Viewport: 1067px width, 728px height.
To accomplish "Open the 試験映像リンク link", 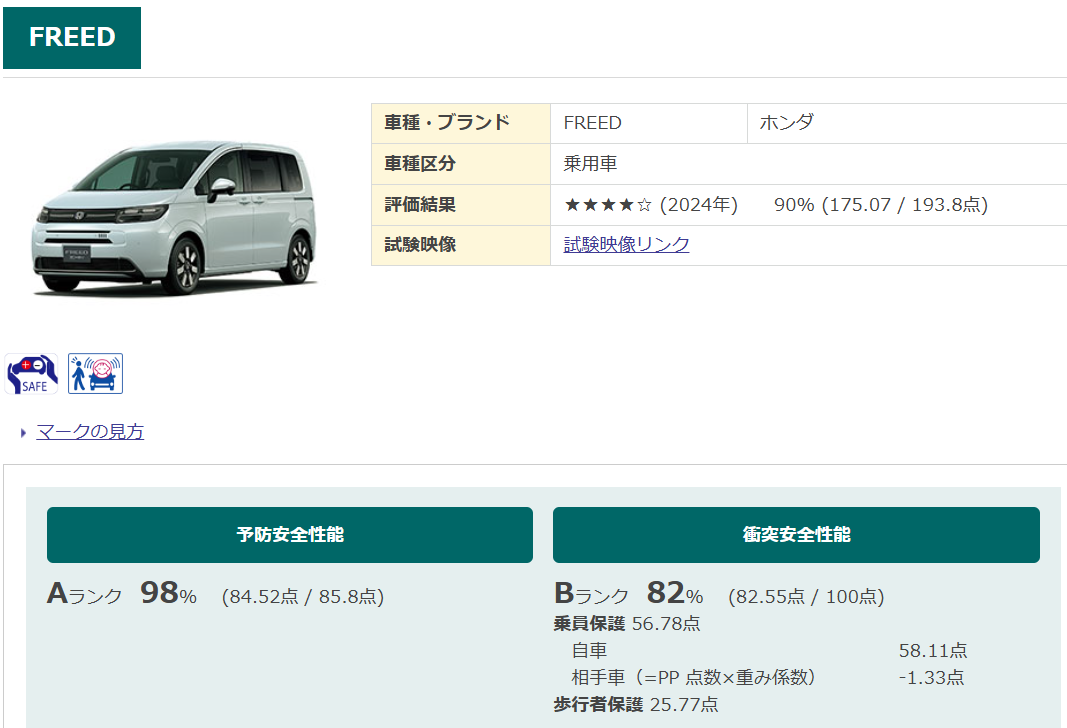I will pos(626,244).
